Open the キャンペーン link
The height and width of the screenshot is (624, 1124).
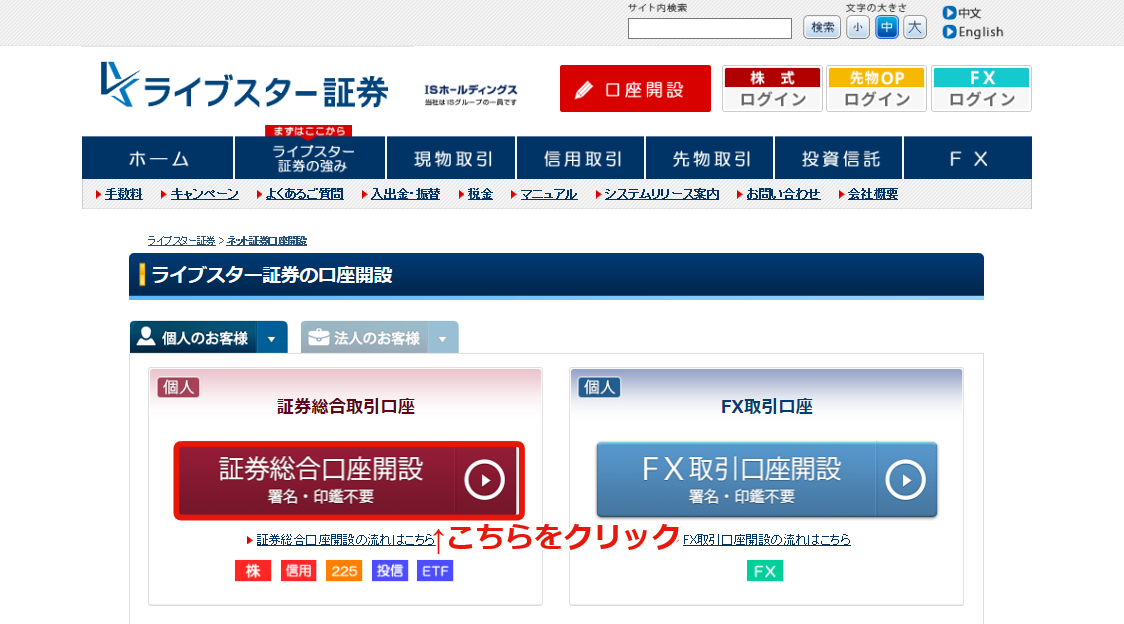coord(204,194)
